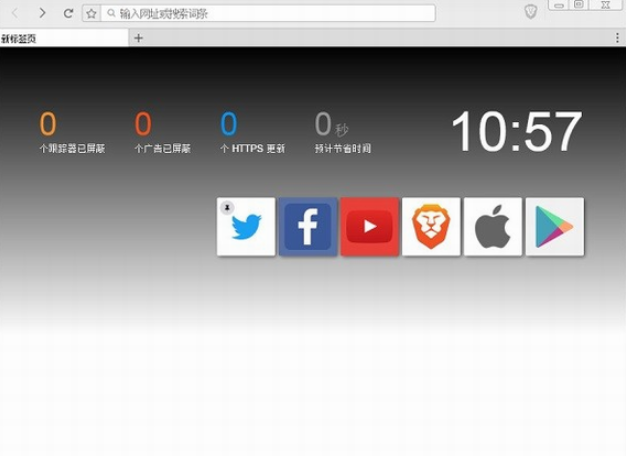Focus the URL address search field
Viewport: 626px width, 456px height.
[270, 14]
